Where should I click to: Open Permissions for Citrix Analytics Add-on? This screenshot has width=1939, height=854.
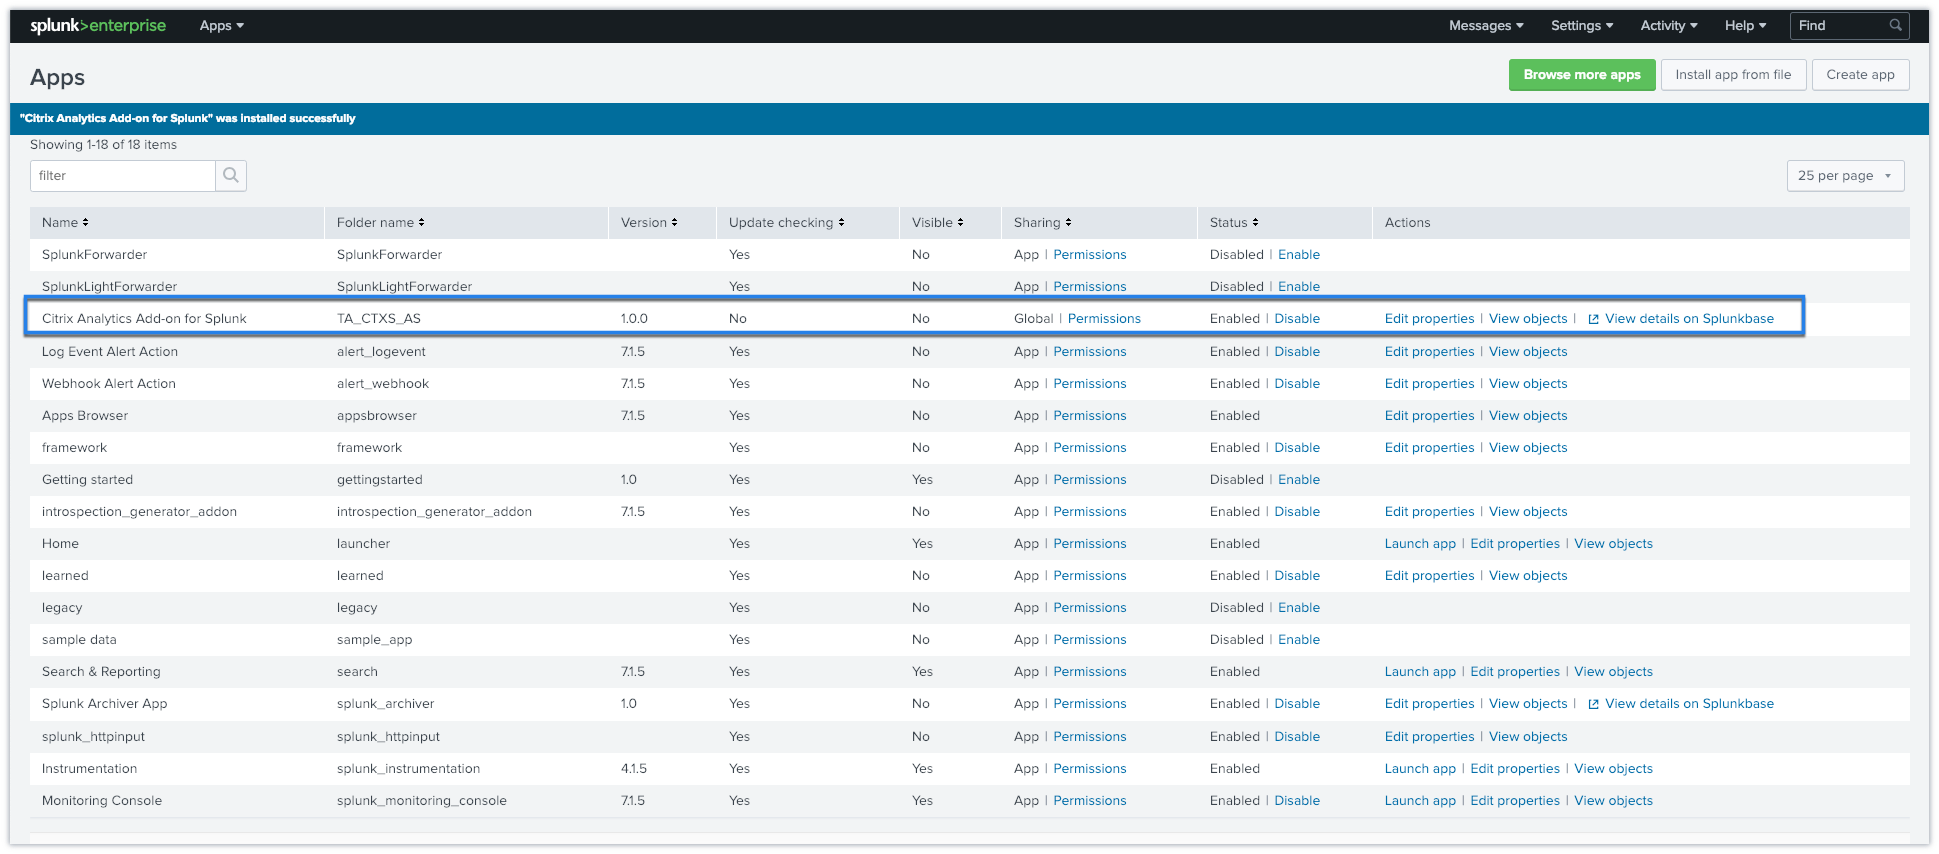pos(1104,319)
